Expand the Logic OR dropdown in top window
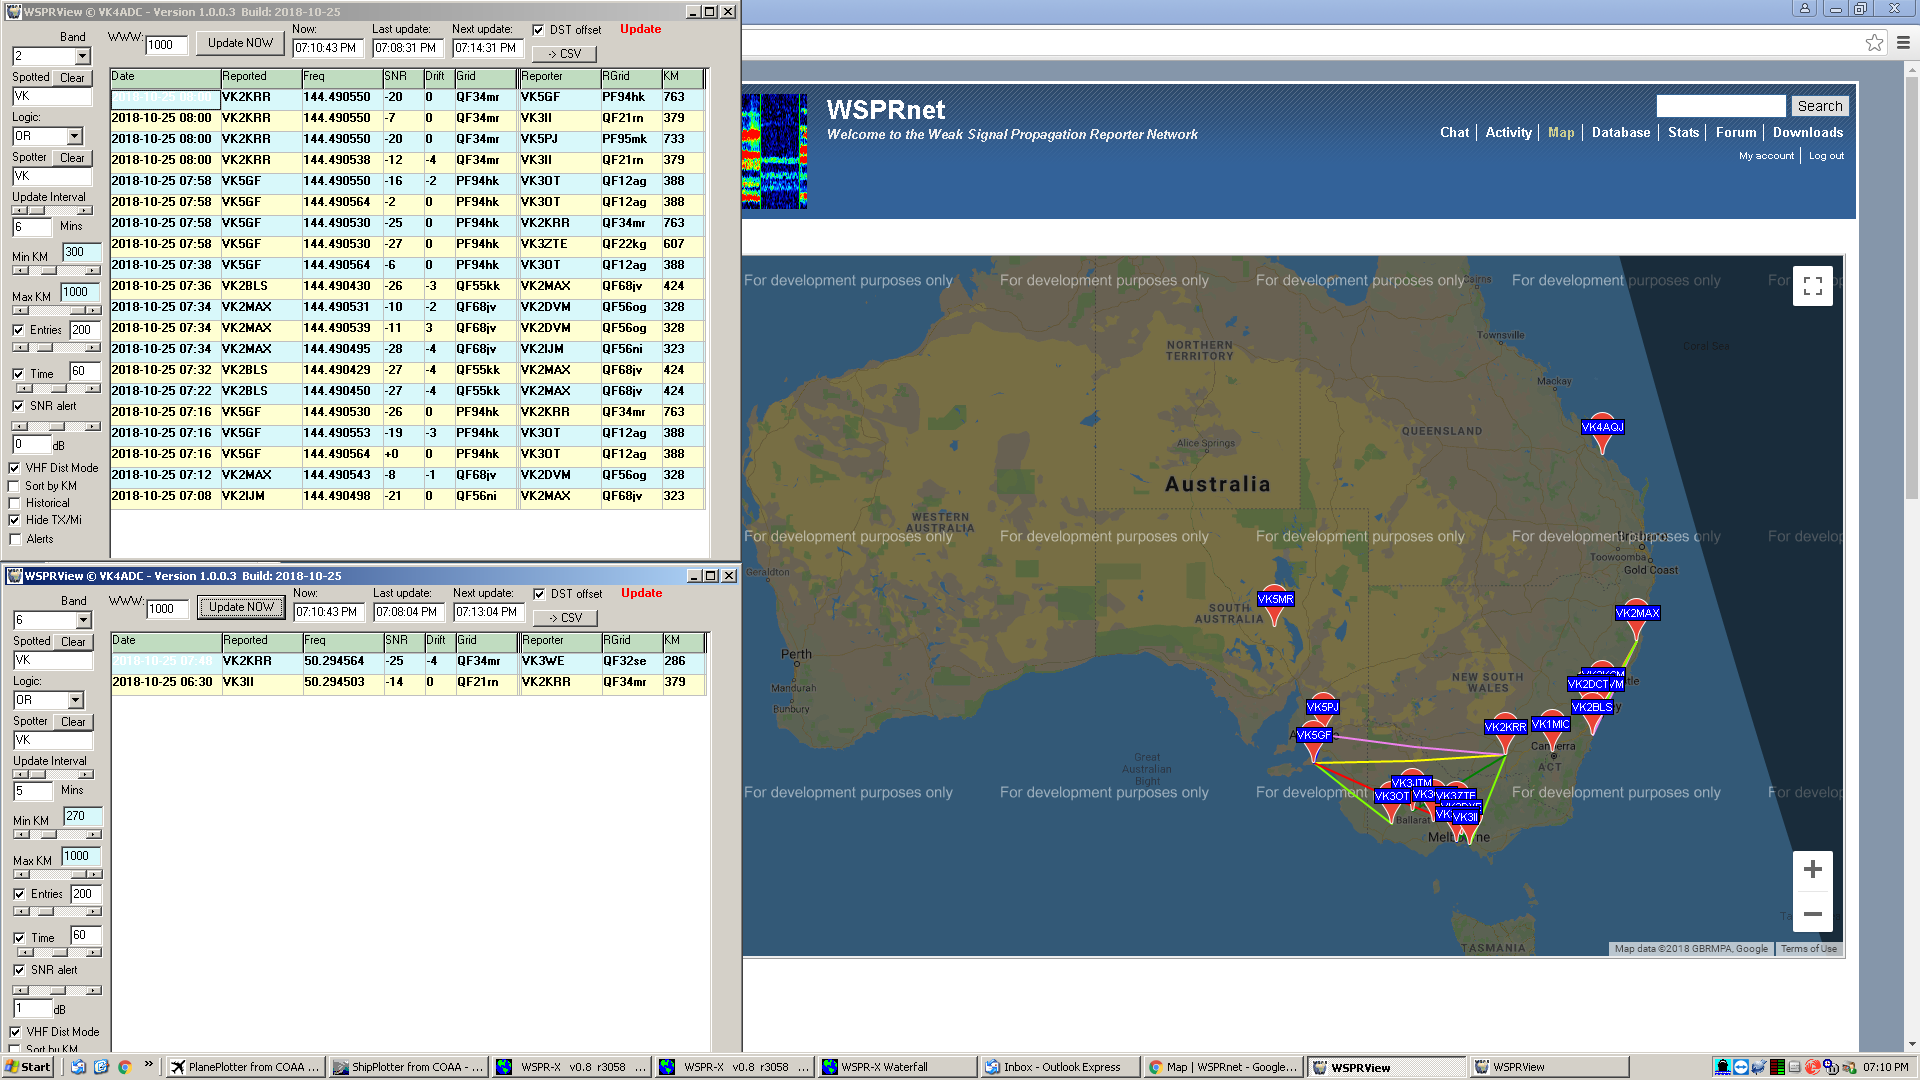Viewport: 1920px width, 1080px height. tap(75, 136)
